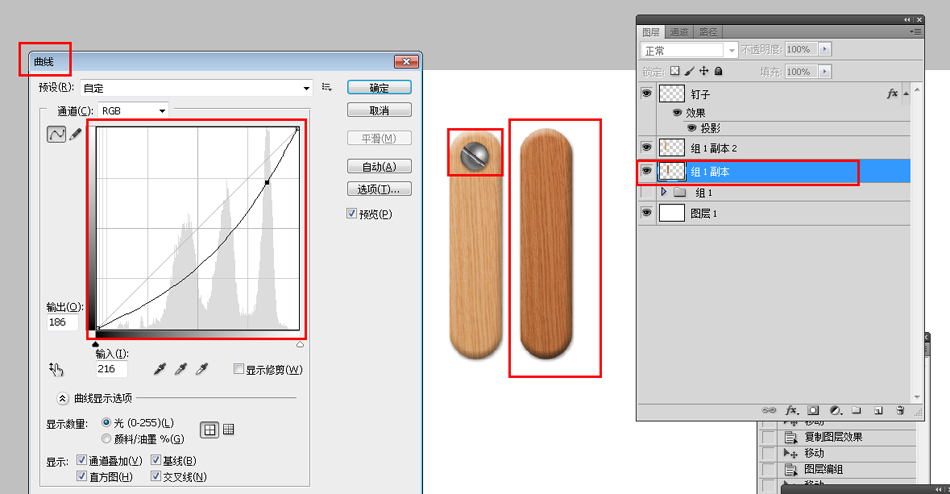This screenshot has height=494, width=950.
Task: Select the edit-points curve tool in Curves
Action: click(x=56, y=134)
